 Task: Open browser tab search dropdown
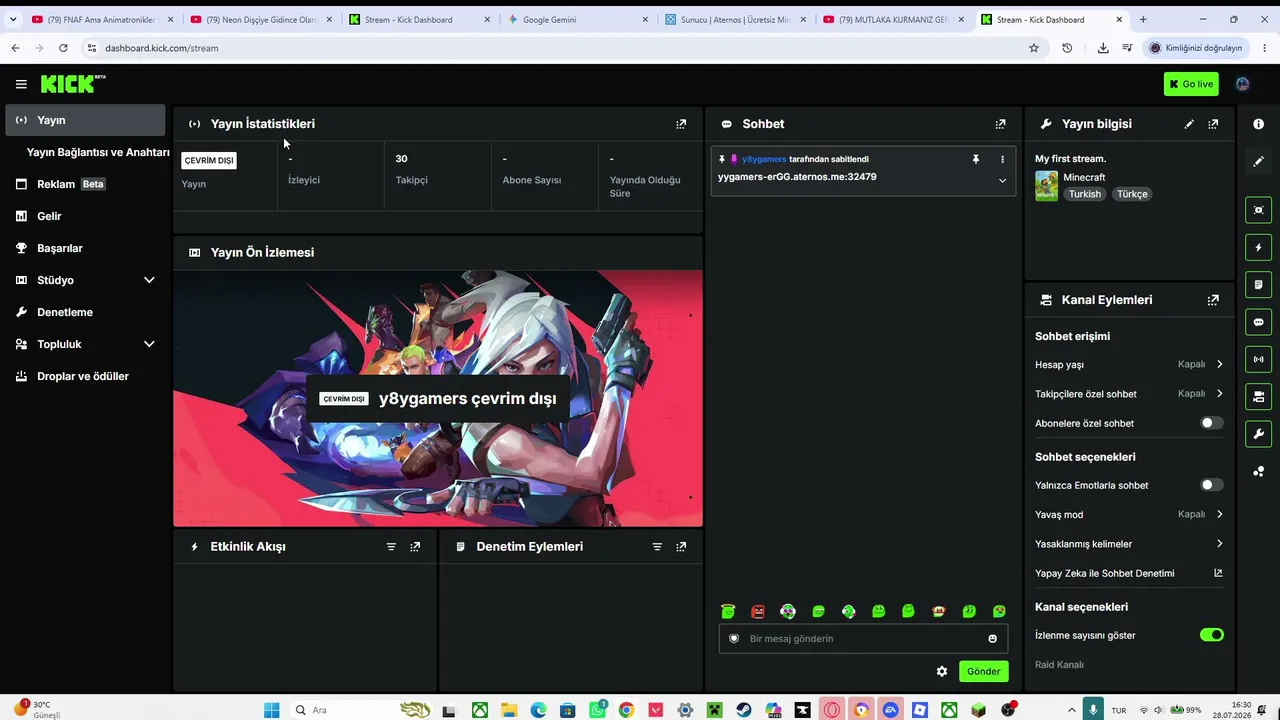click(13, 19)
